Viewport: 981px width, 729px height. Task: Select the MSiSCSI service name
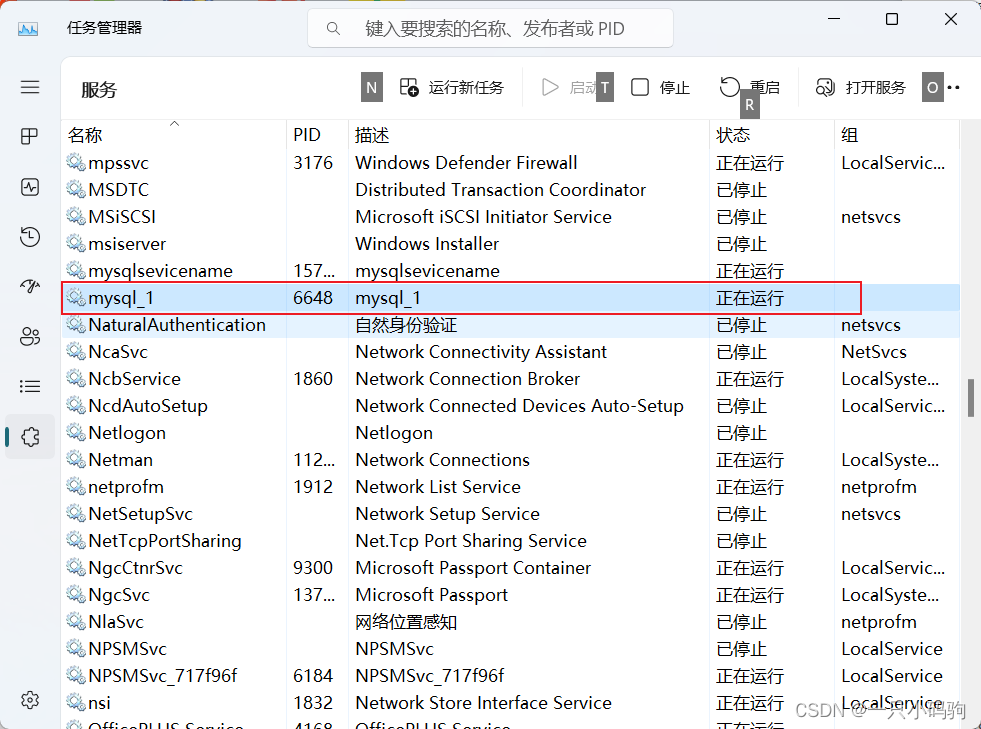coord(122,217)
